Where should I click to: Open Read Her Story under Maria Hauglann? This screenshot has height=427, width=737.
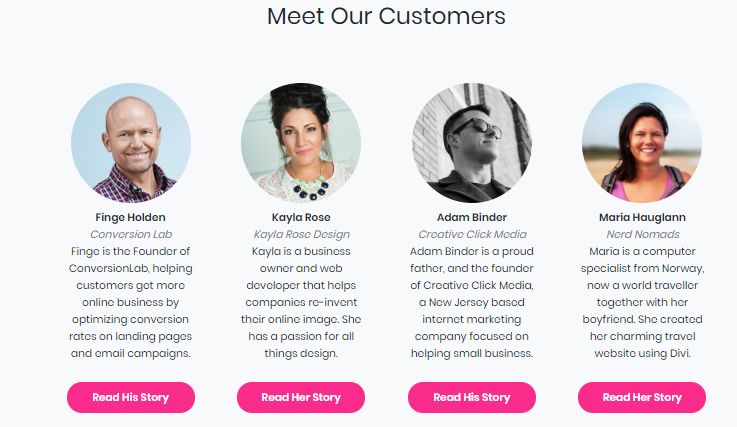(642, 397)
